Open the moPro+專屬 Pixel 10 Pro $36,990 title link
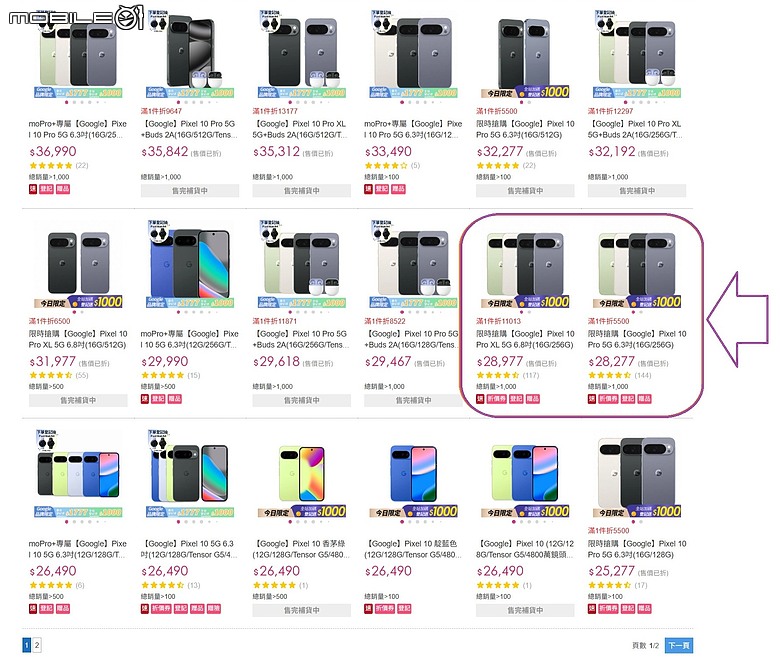Screen dimensions: 780x657 [x=78, y=129]
